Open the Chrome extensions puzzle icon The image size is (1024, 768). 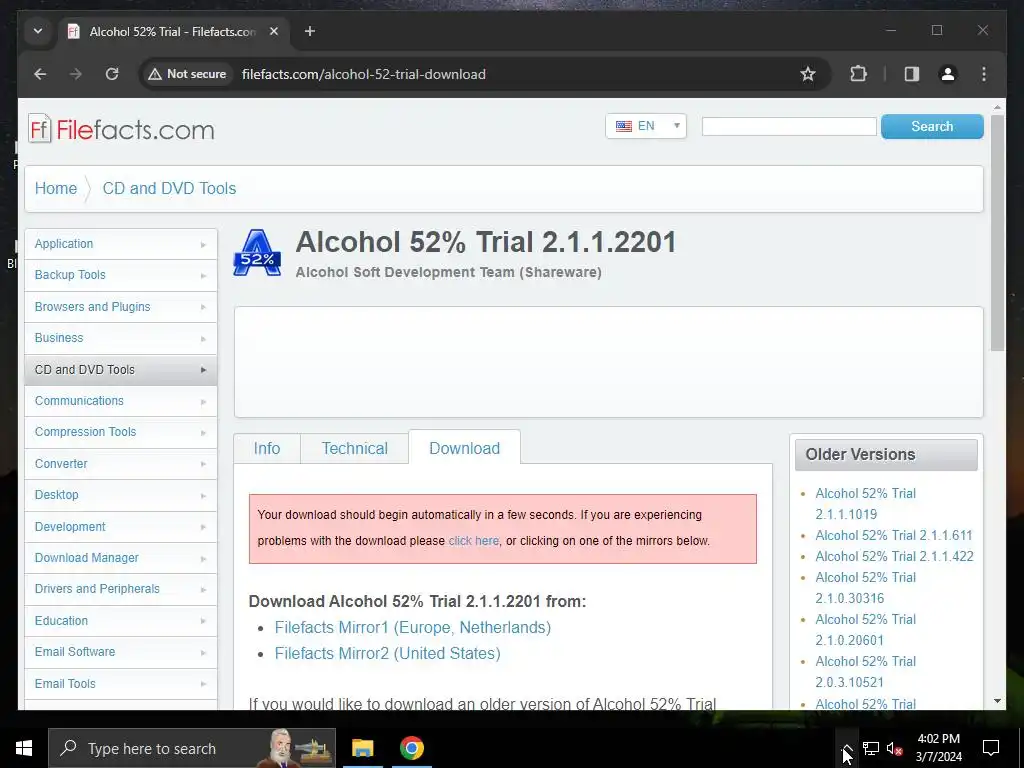(x=858, y=74)
